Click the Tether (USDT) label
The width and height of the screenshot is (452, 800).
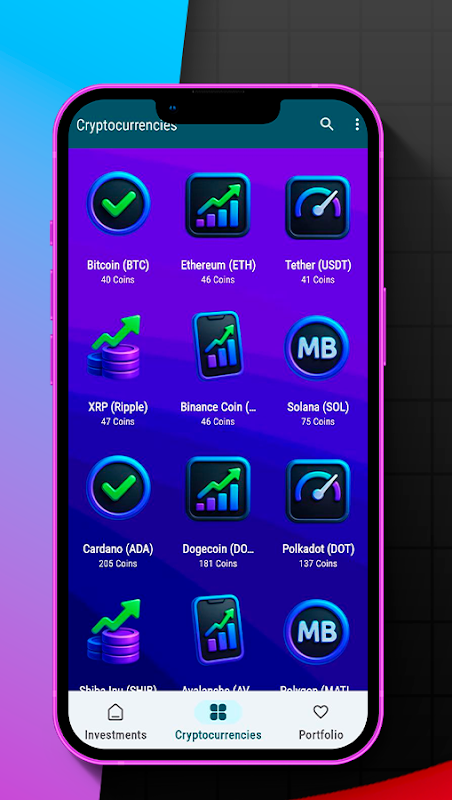[x=318, y=265]
